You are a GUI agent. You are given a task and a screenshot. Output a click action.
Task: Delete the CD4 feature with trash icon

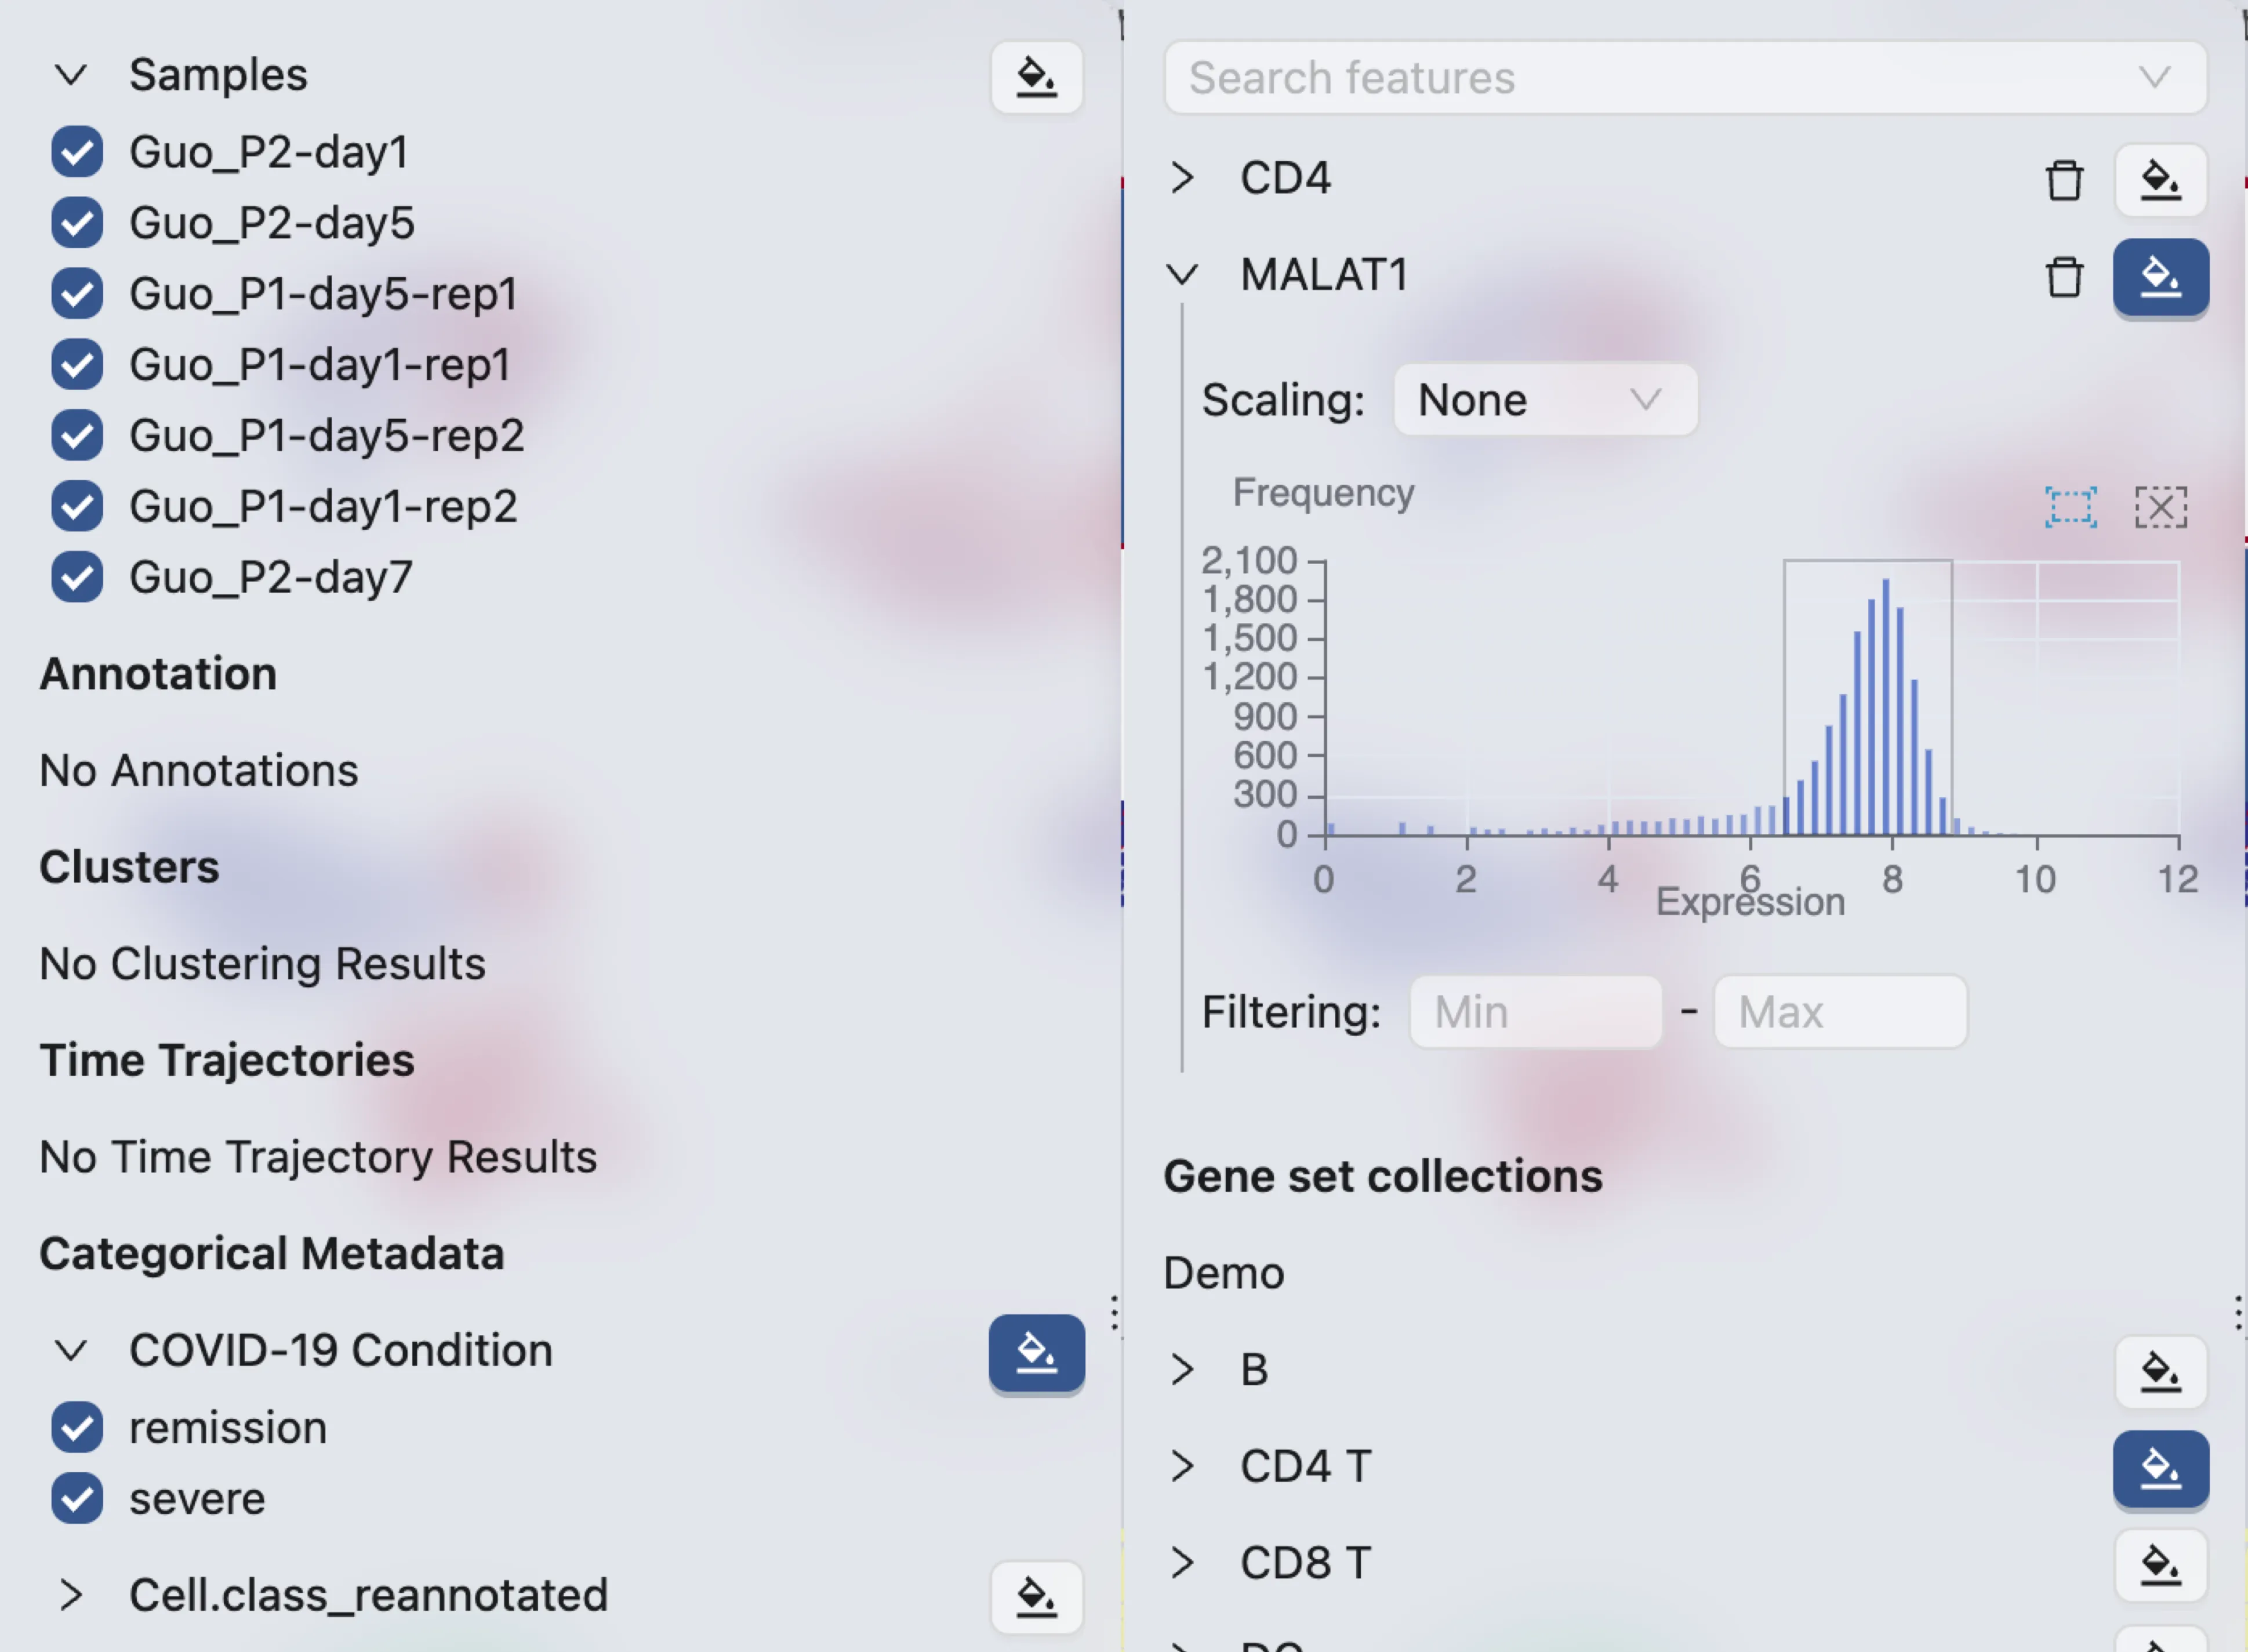point(2064,180)
